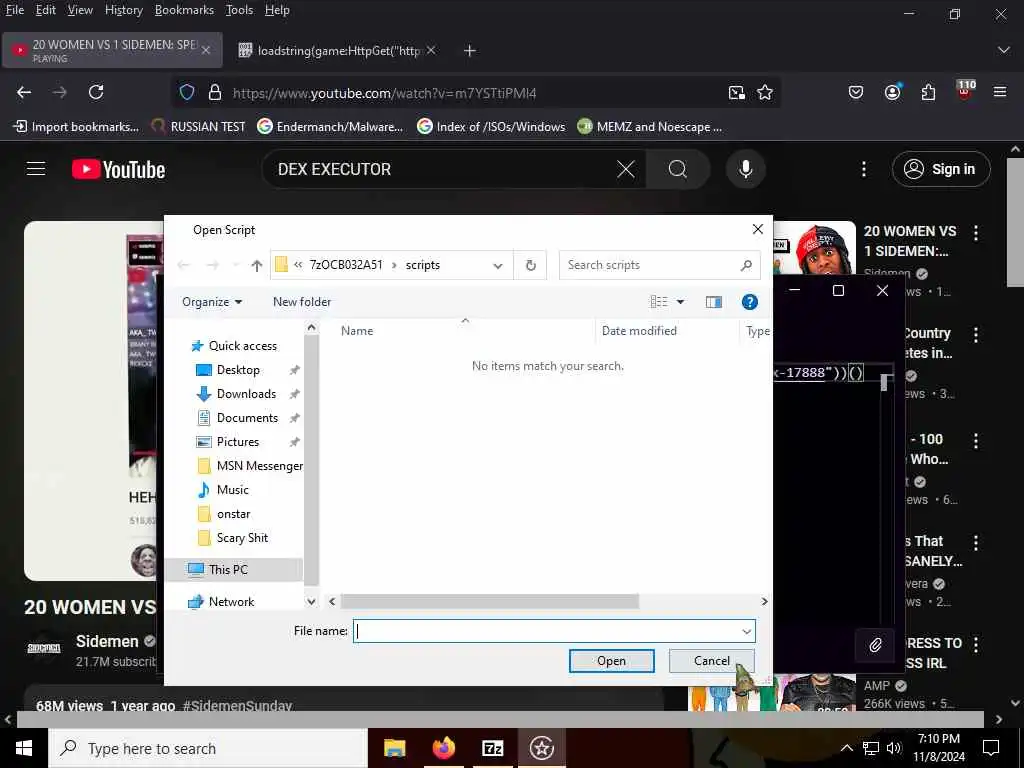Open a new tab with plus button
1024x768 pixels.
470,50
